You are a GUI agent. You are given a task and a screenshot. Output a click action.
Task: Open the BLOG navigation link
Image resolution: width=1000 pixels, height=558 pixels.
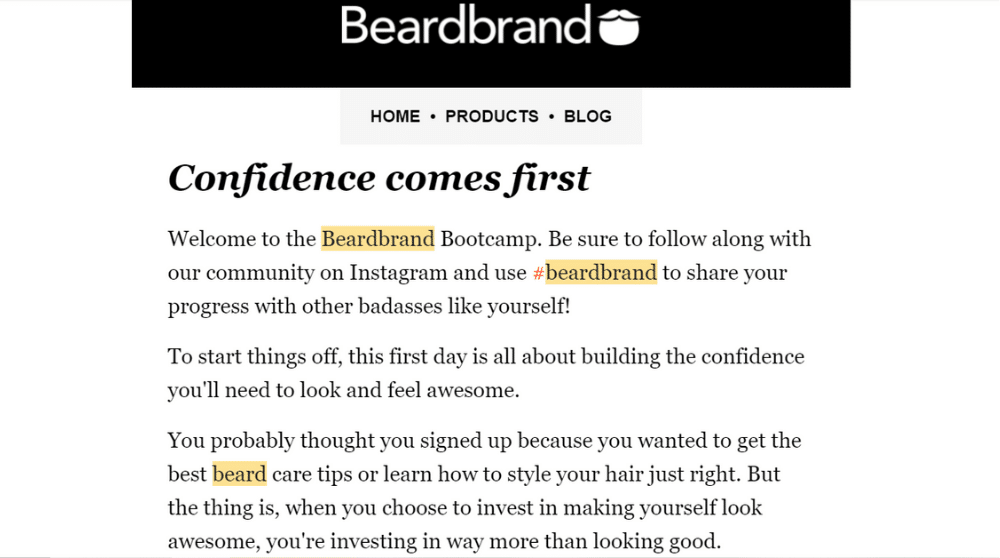588,116
